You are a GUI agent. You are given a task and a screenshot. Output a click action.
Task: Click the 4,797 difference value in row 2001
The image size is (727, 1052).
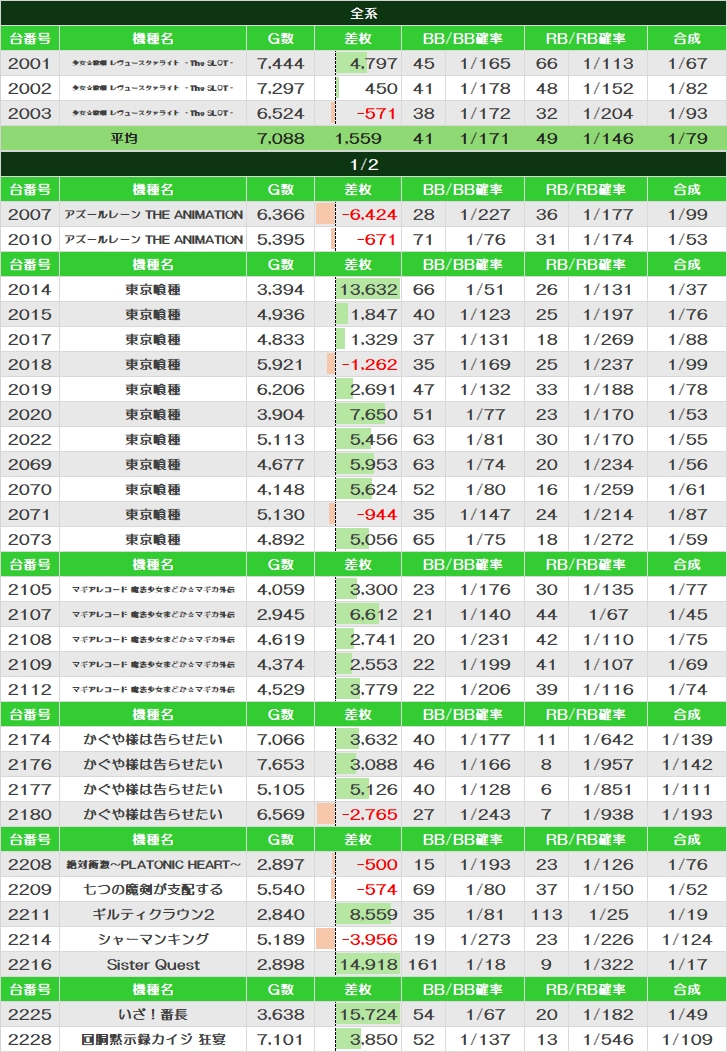(x=374, y=63)
